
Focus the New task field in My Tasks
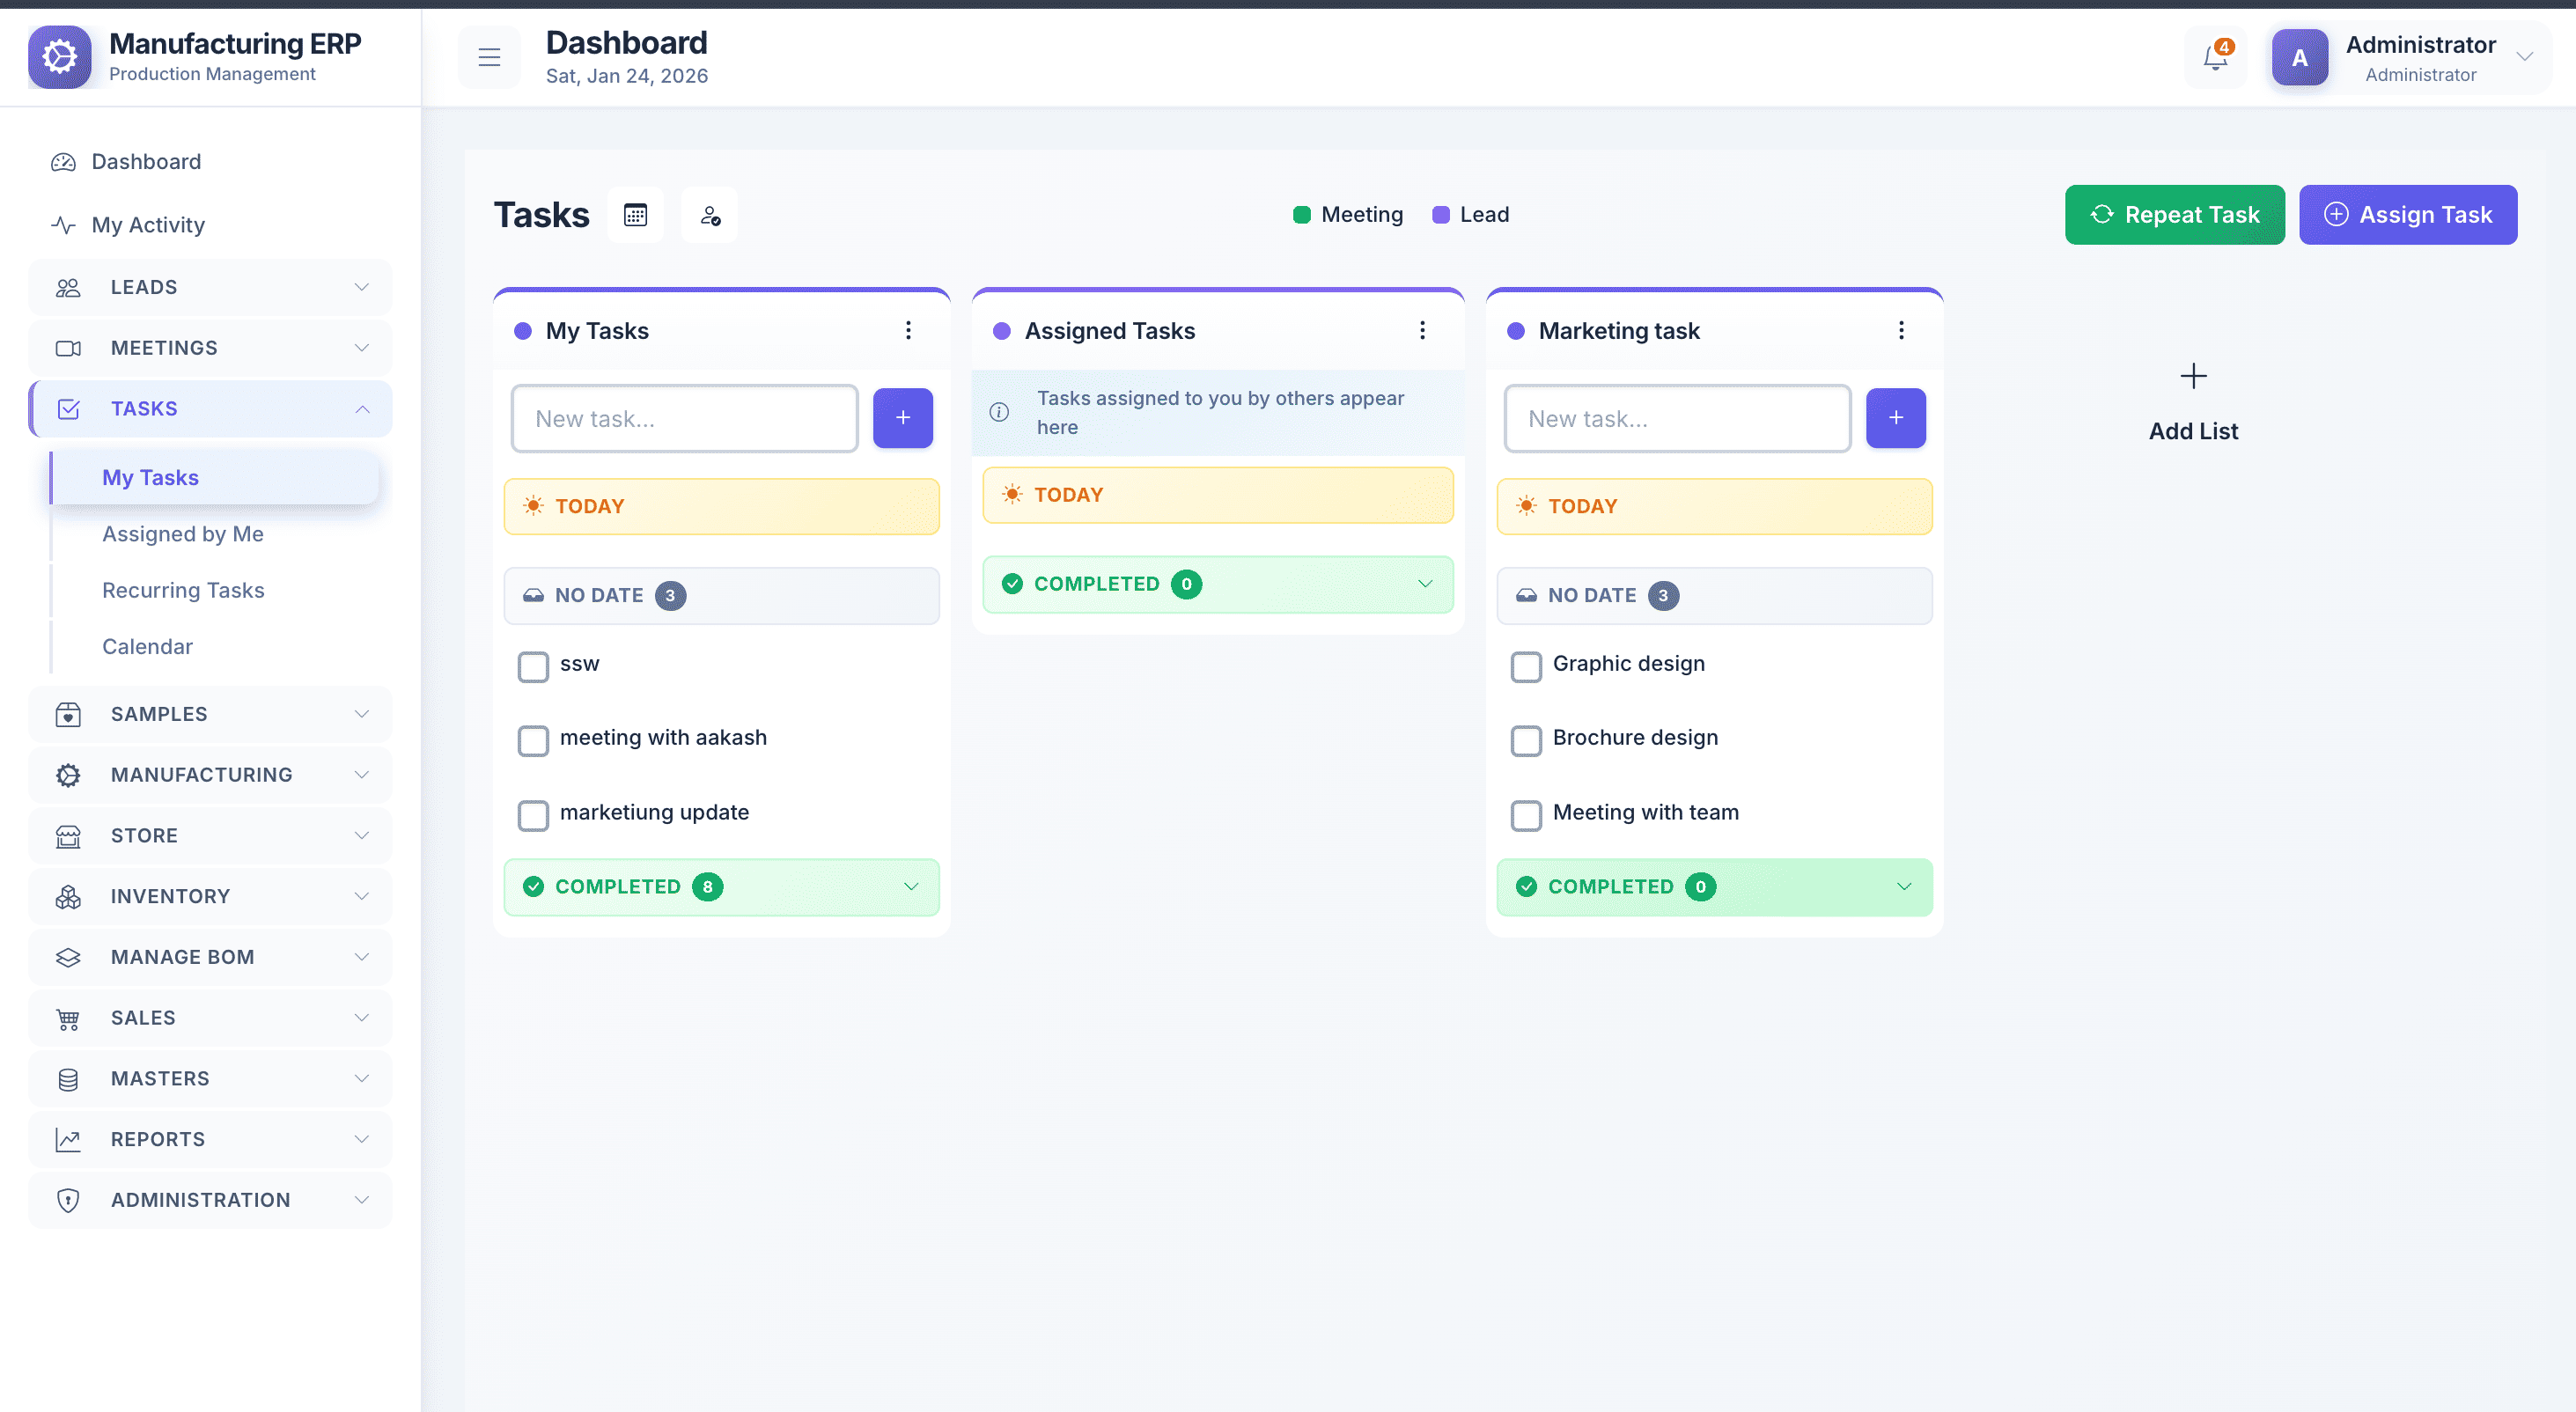pos(684,418)
